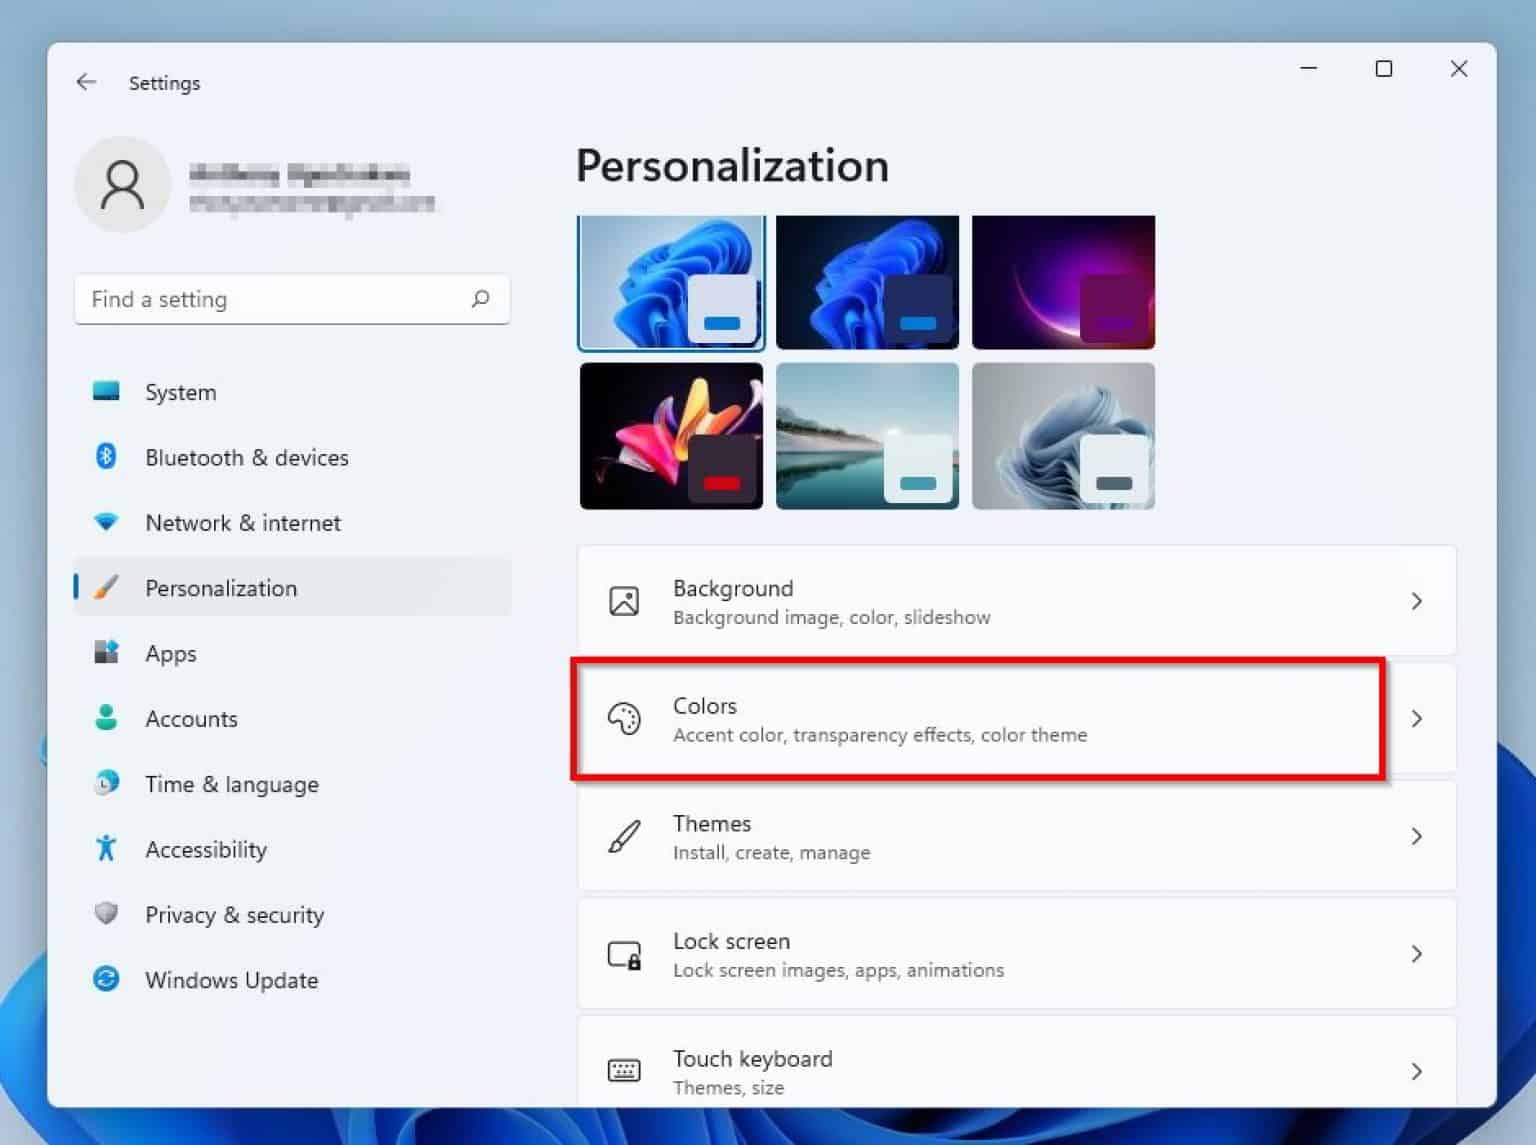Open Privacy & security settings
This screenshot has height=1145, width=1536.
pos(292,914)
